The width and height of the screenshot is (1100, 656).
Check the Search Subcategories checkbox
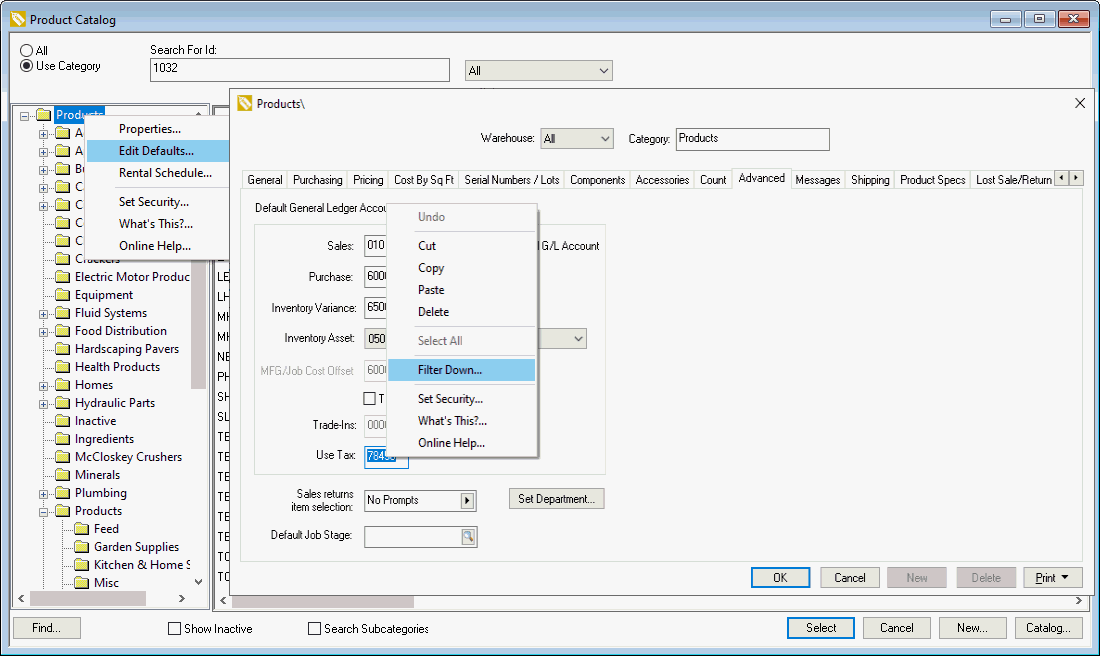(x=315, y=629)
